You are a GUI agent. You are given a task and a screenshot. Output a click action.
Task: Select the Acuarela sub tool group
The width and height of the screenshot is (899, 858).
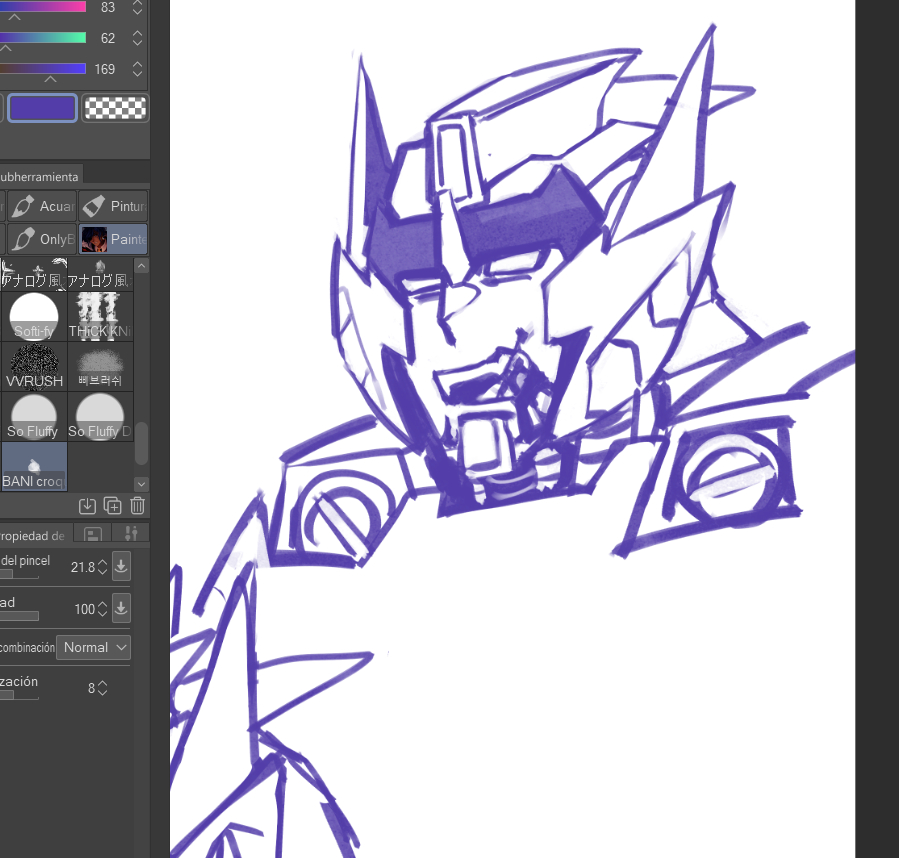tap(42, 207)
